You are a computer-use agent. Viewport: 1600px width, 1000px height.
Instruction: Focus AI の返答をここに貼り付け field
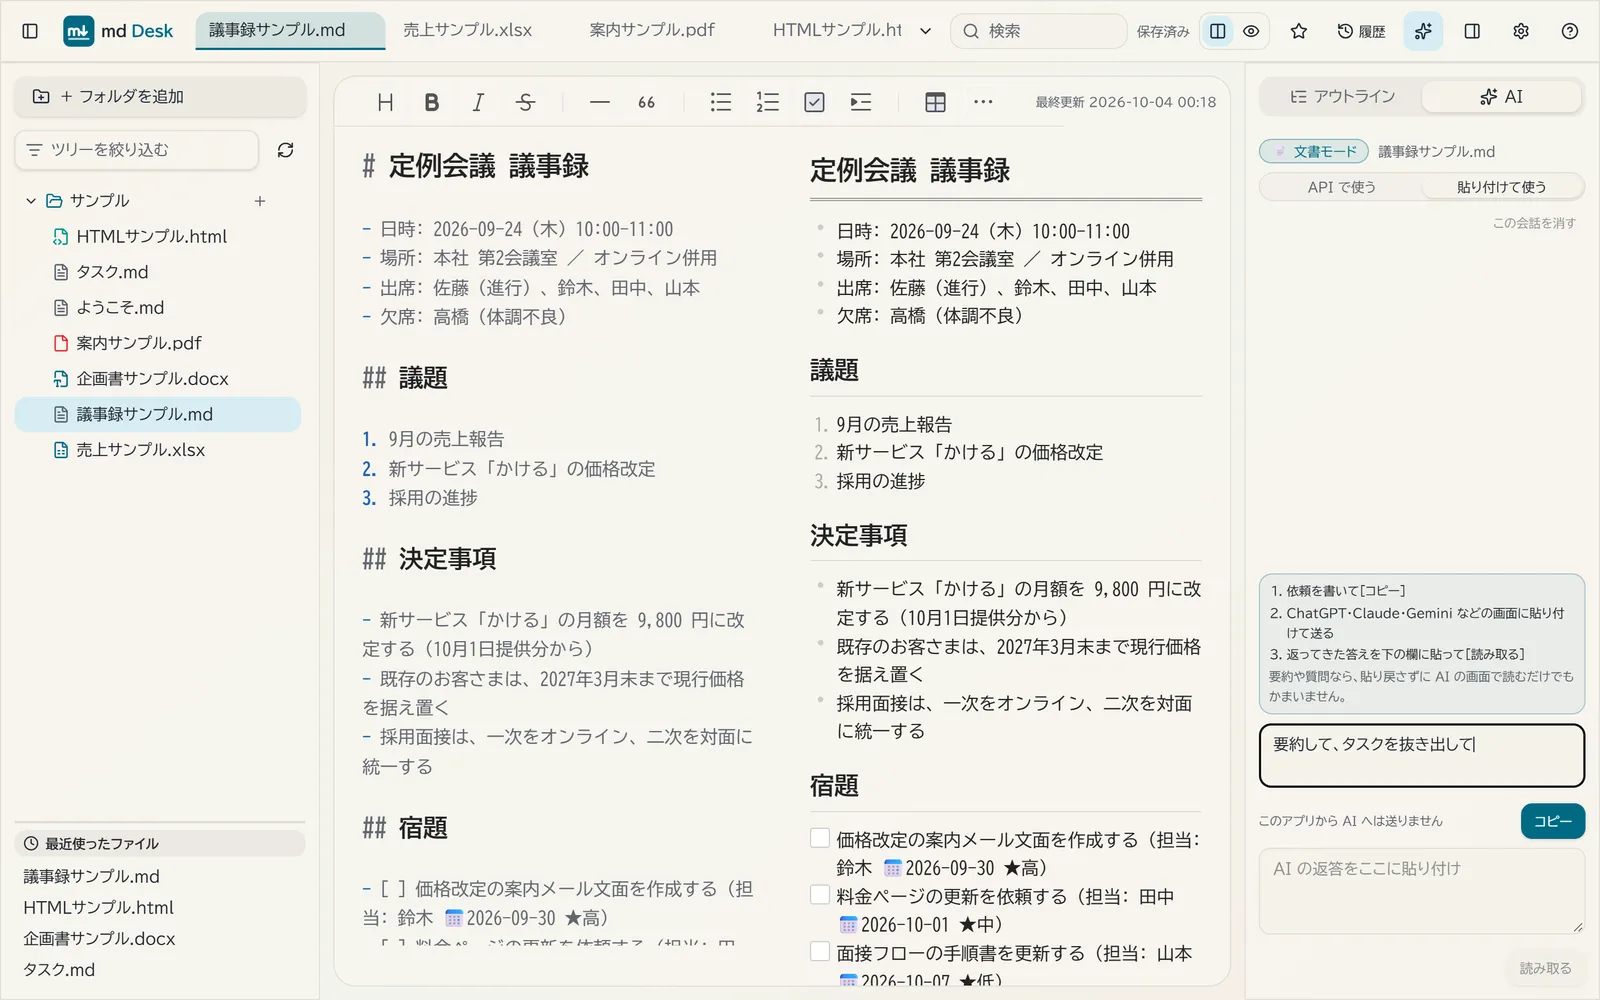1421,891
